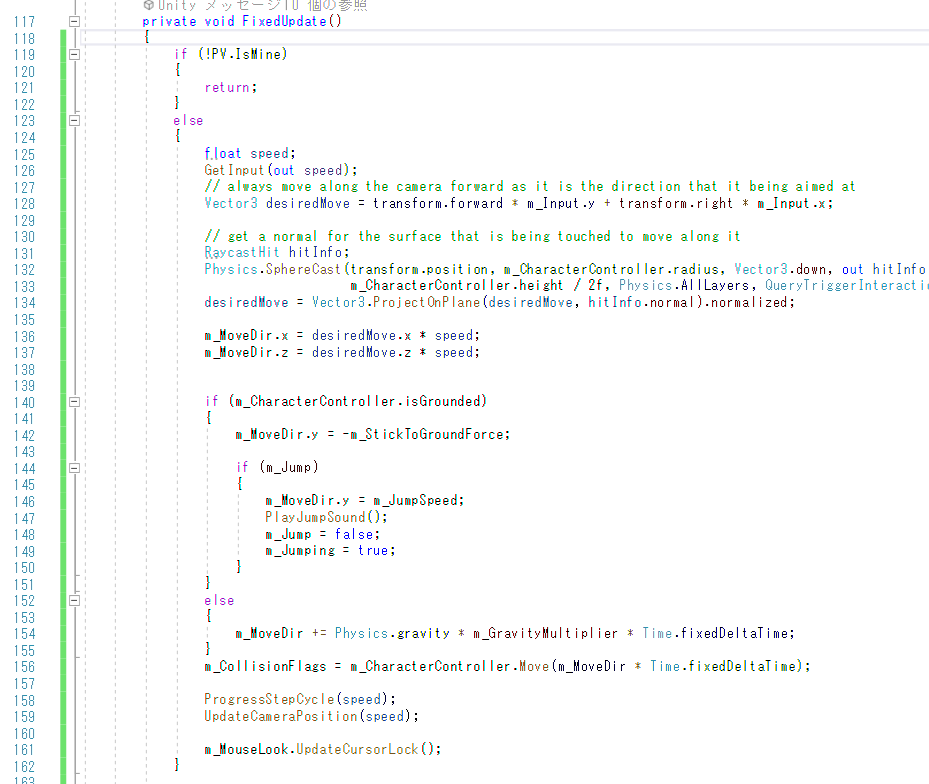Click line number 156 in the gutter

[x=22, y=666]
